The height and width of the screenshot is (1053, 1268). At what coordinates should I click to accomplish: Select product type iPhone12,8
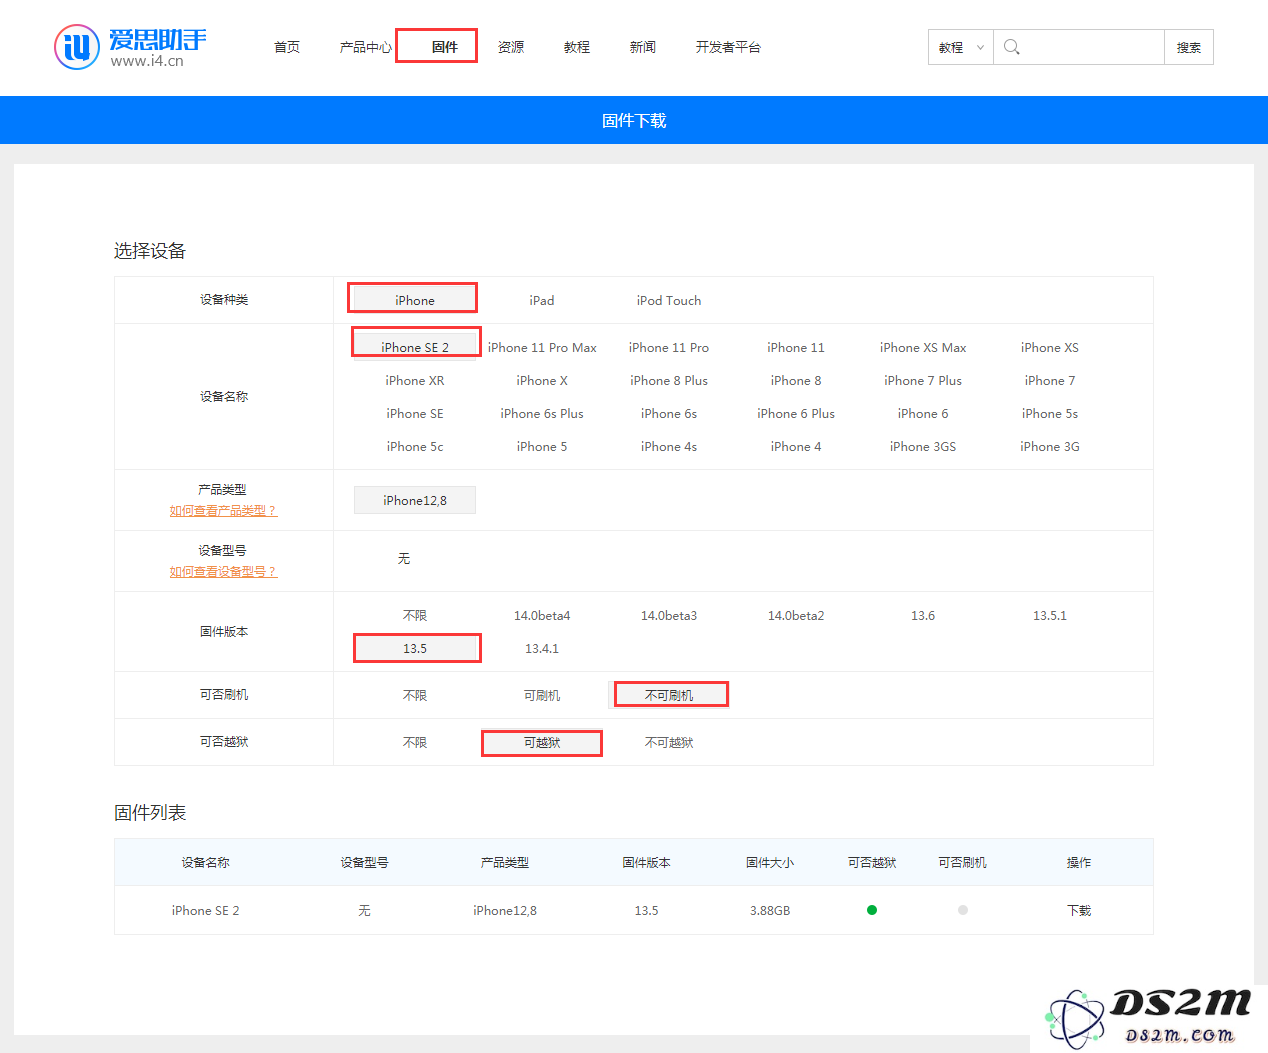tap(415, 500)
